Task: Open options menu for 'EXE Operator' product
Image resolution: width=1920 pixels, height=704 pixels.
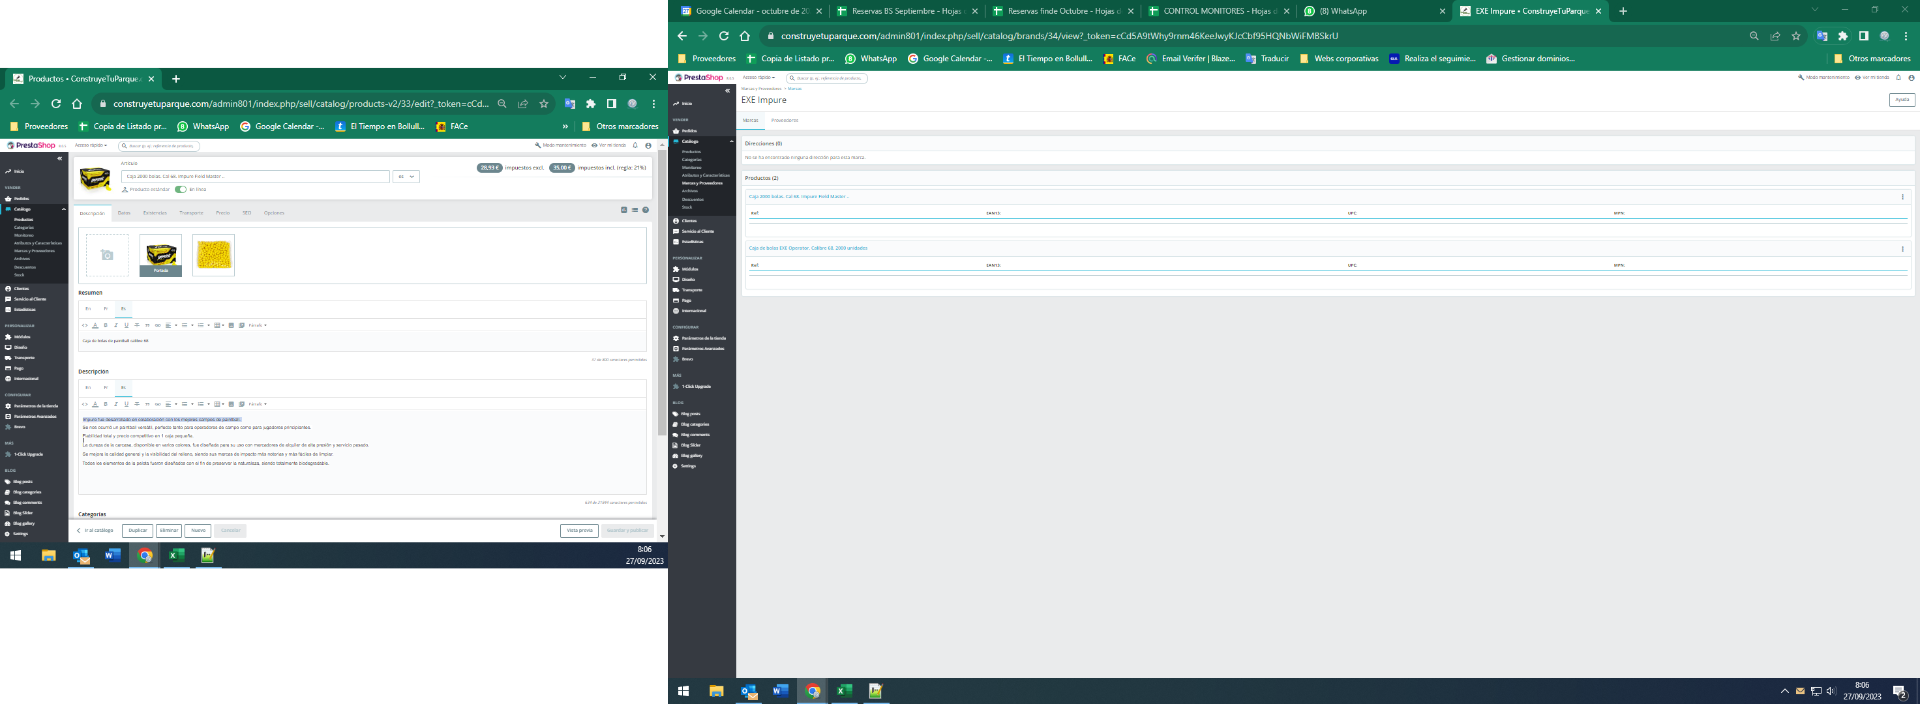Action: coord(1902,248)
